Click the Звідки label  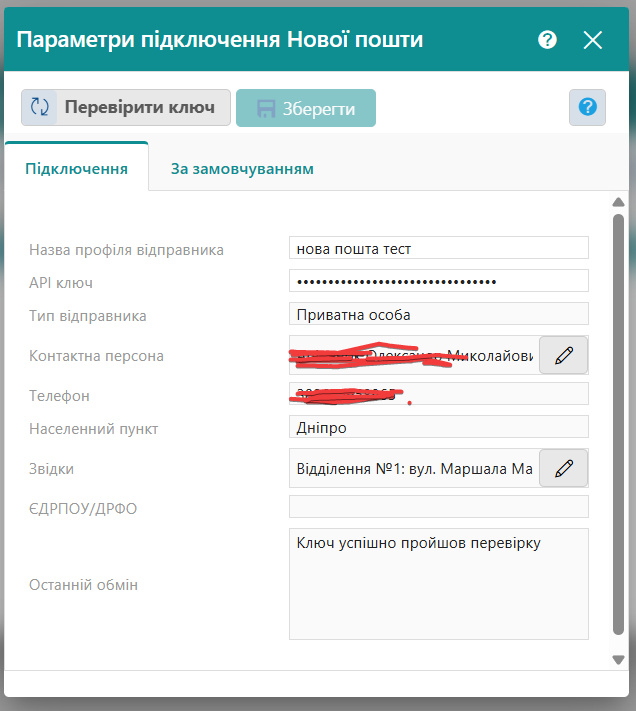tap(52, 469)
